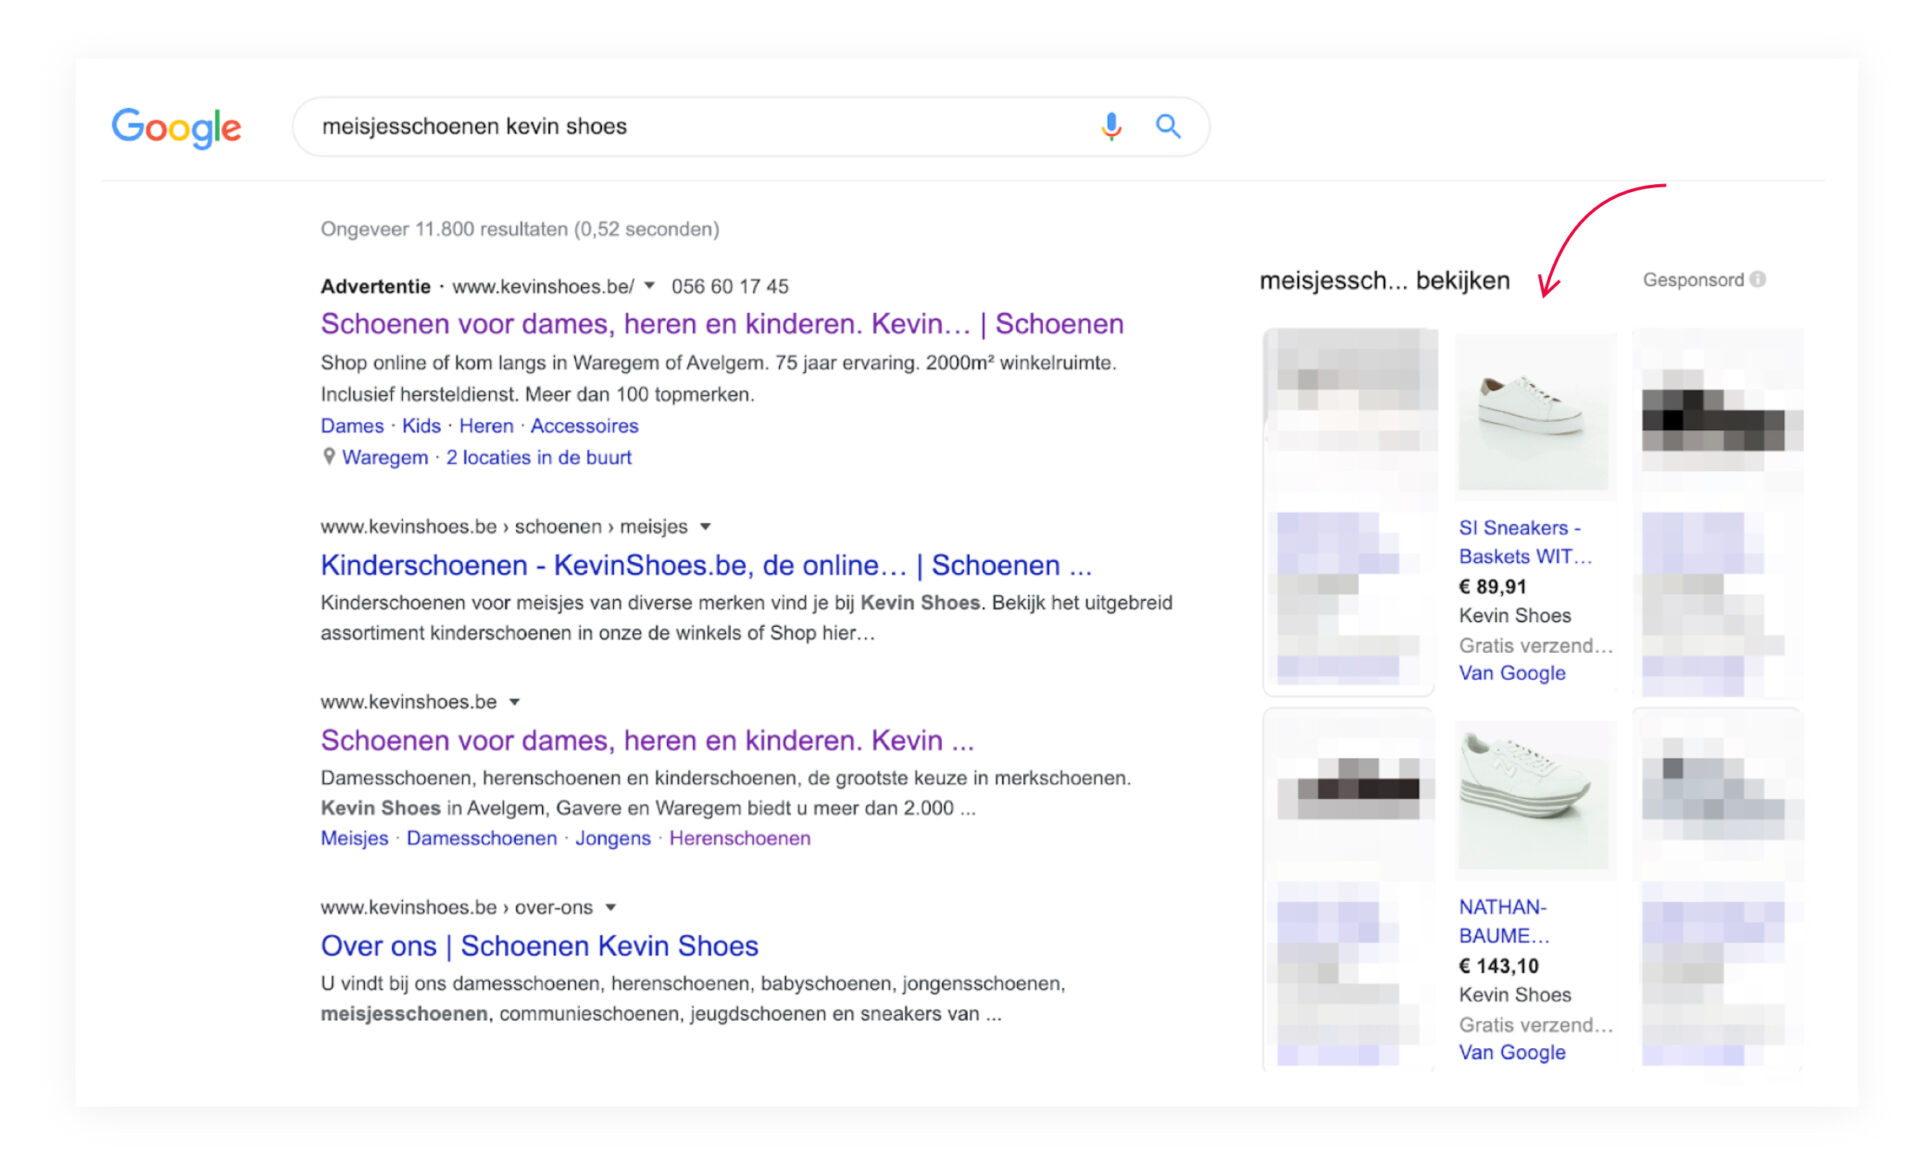Open dropdown arrow after schoenen › meisjes
The width and height of the screenshot is (1920, 1173).
point(705,526)
